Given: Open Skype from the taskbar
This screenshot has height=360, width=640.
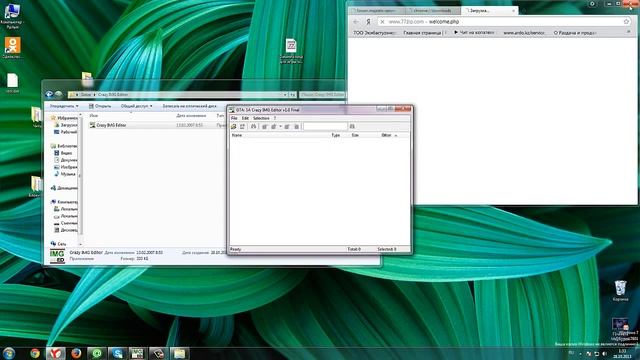Looking at the screenshot, I should 117,353.
